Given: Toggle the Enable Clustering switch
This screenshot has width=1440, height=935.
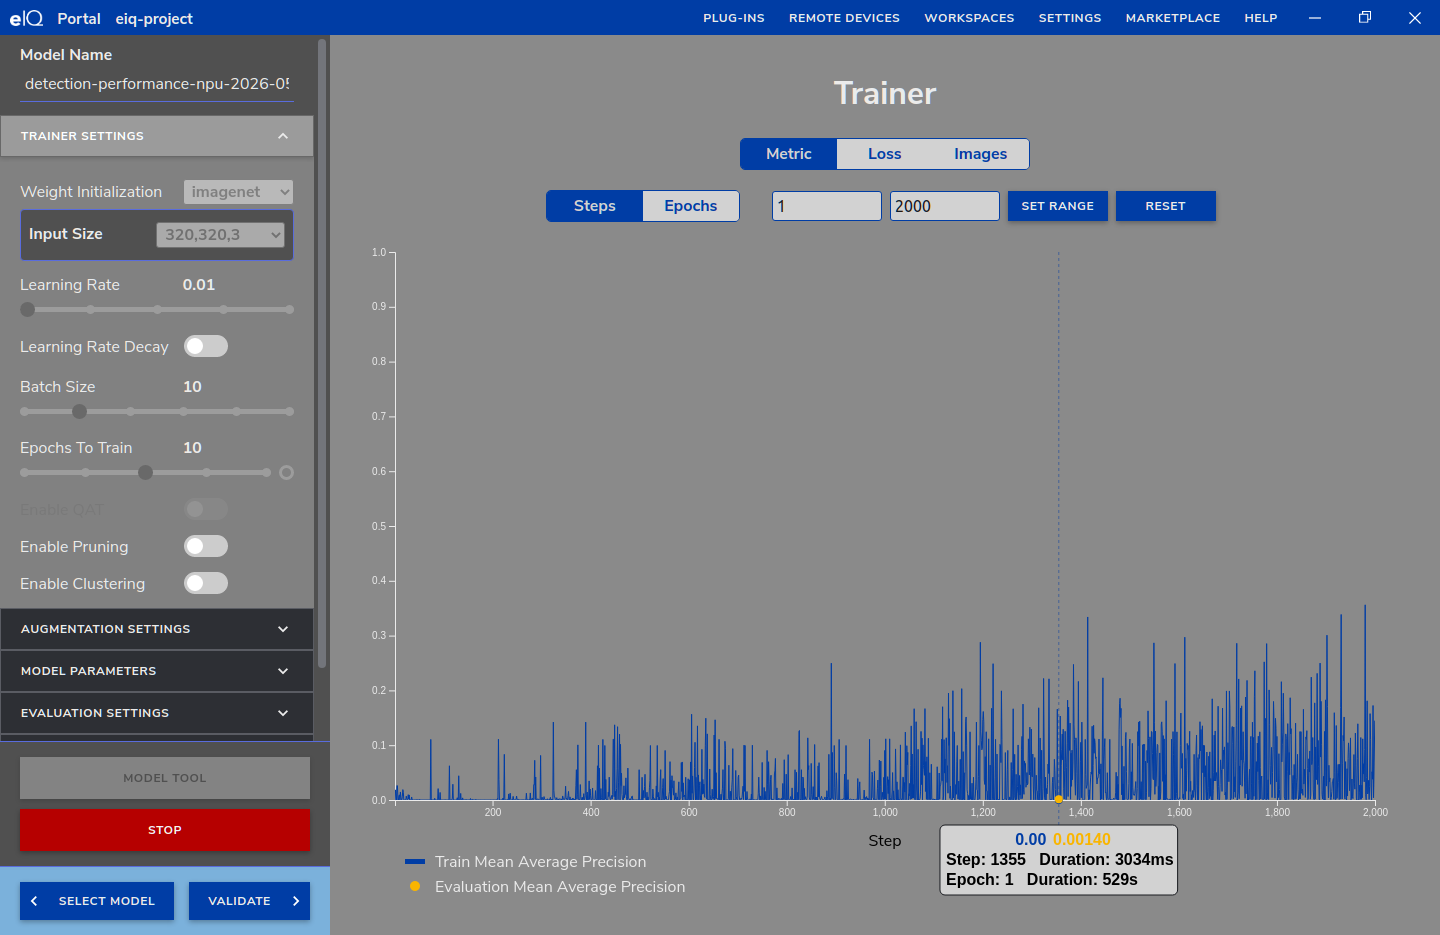Looking at the screenshot, I should tap(206, 583).
